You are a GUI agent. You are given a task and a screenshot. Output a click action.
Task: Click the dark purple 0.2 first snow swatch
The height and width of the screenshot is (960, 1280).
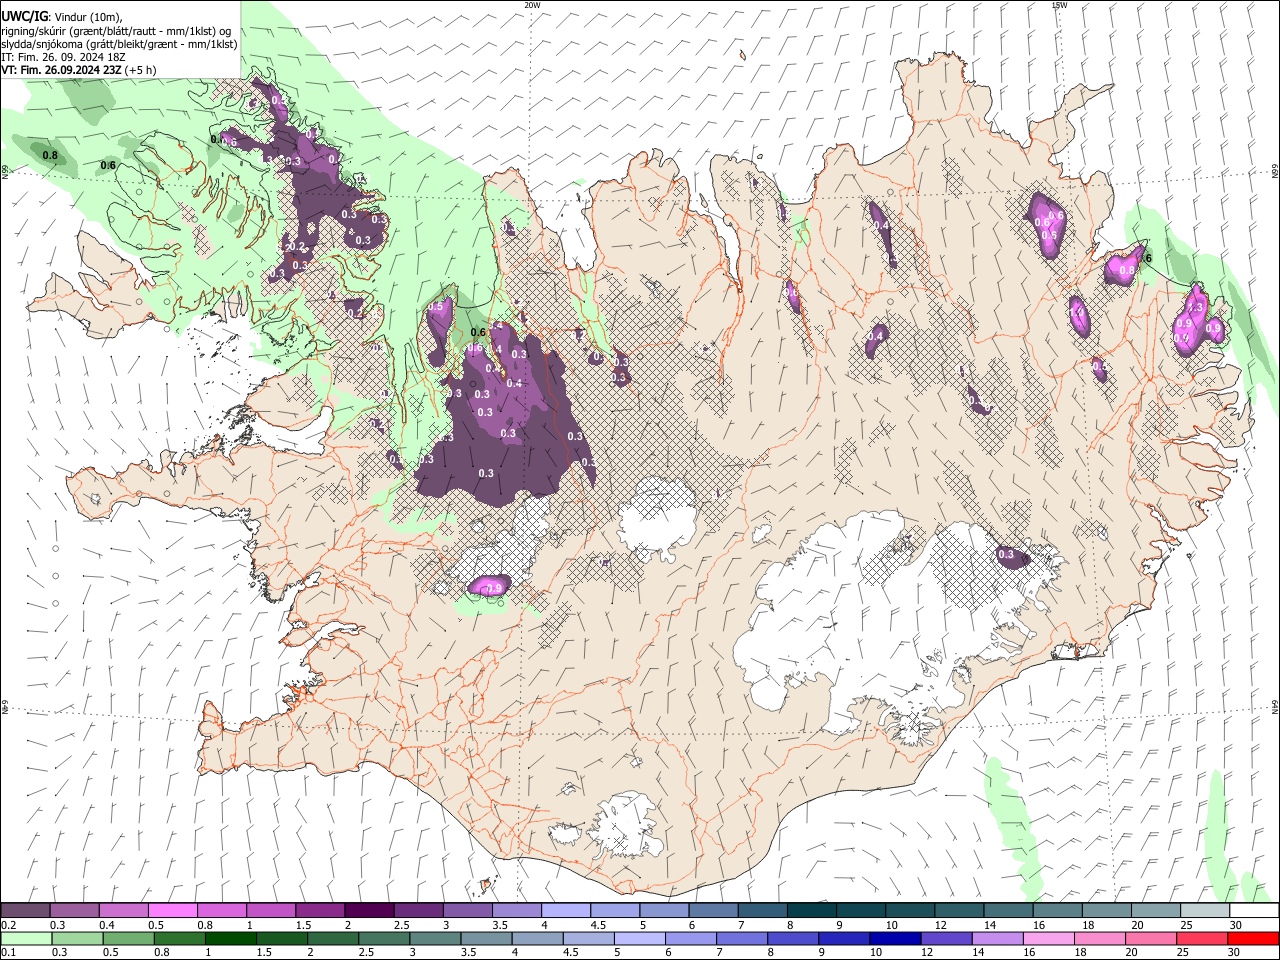(x=25, y=911)
